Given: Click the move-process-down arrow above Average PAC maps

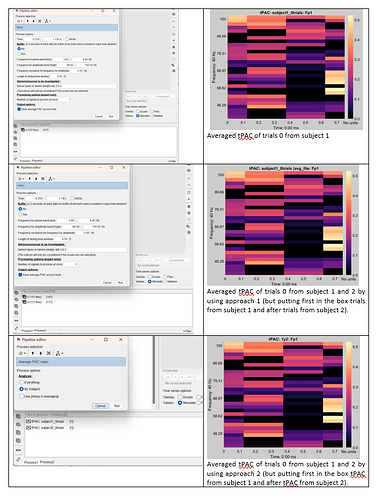Looking at the screenshot, I should coord(41,353).
